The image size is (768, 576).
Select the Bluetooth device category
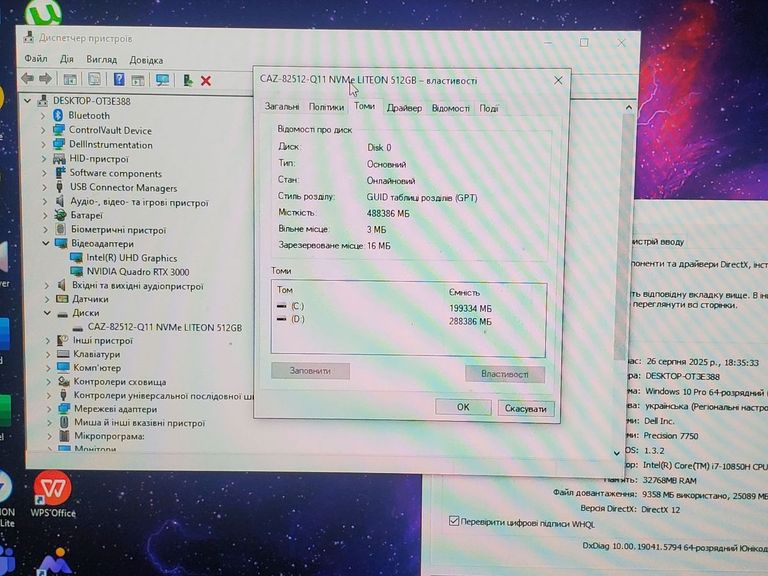[88, 116]
